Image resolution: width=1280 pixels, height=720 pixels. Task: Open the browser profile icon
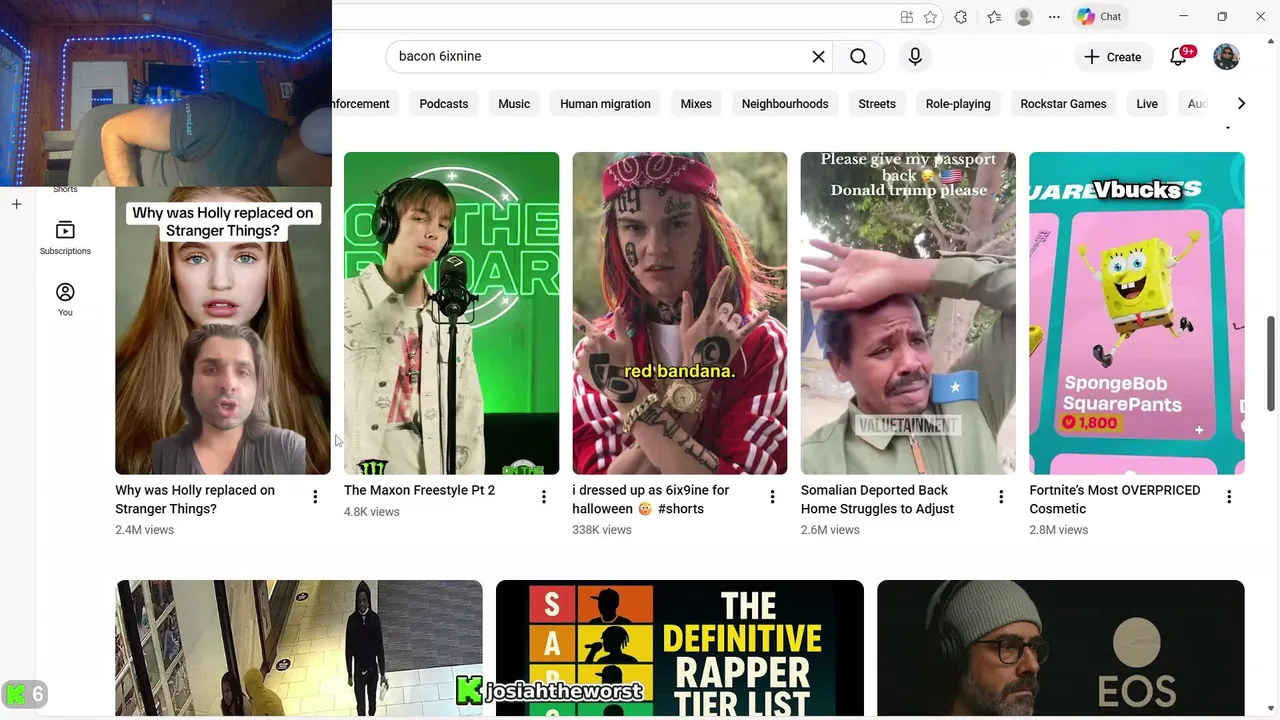pos(1024,17)
